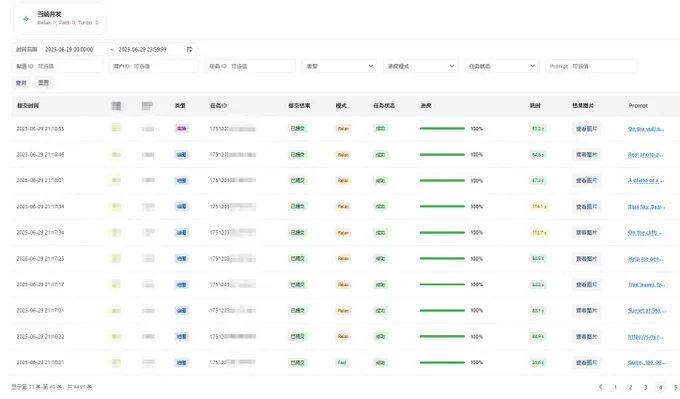Go to page 5
This screenshot has height=399, width=680.
pos(675,387)
